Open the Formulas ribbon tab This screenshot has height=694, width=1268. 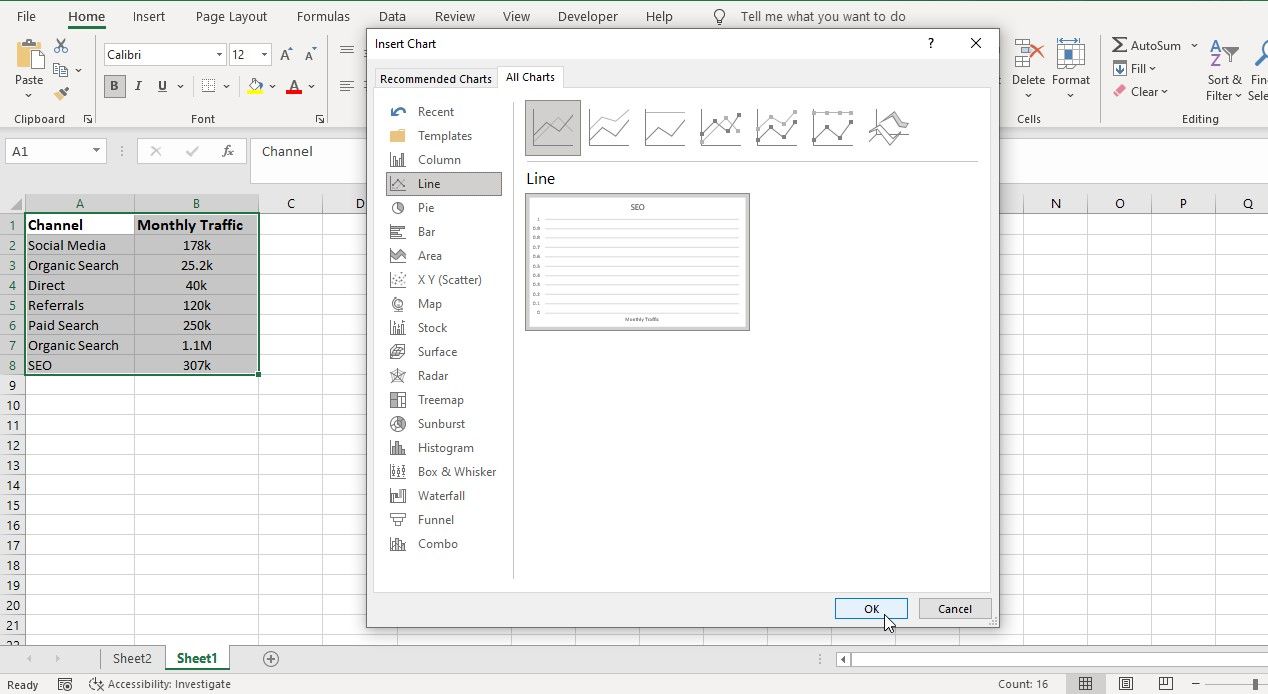pos(322,16)
